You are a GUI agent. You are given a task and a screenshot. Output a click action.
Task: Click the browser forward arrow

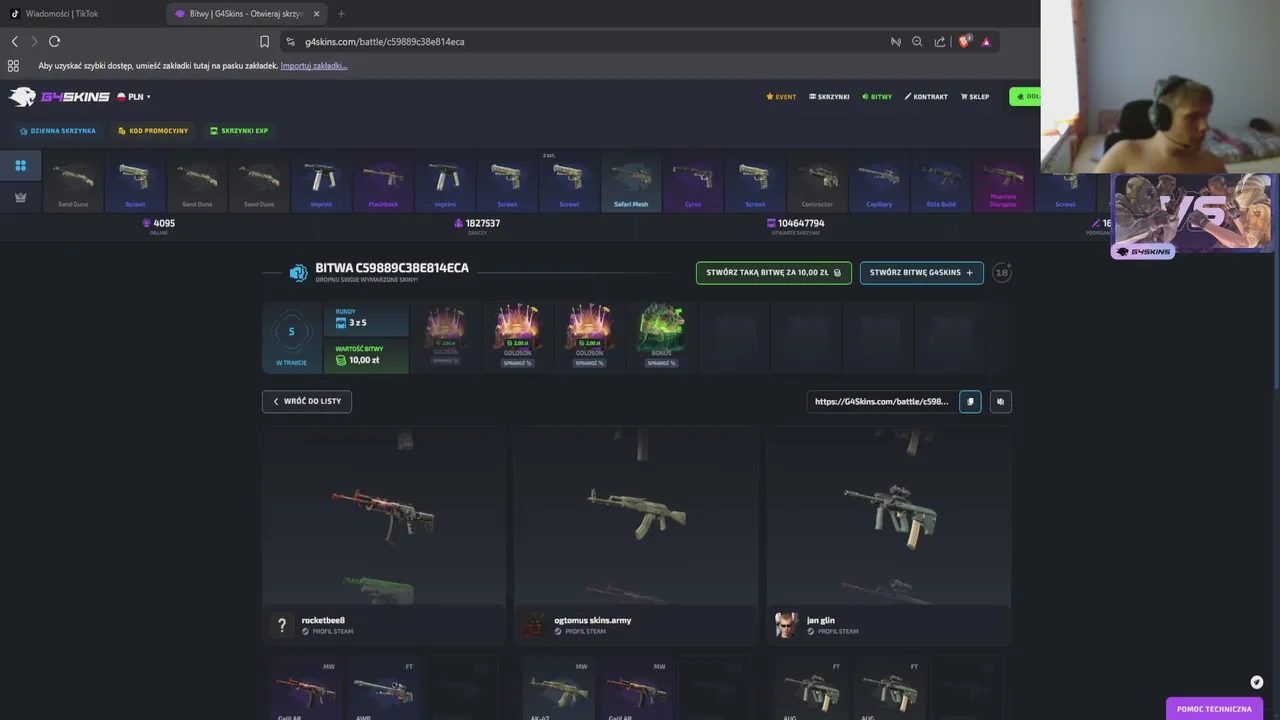[34, 41]
